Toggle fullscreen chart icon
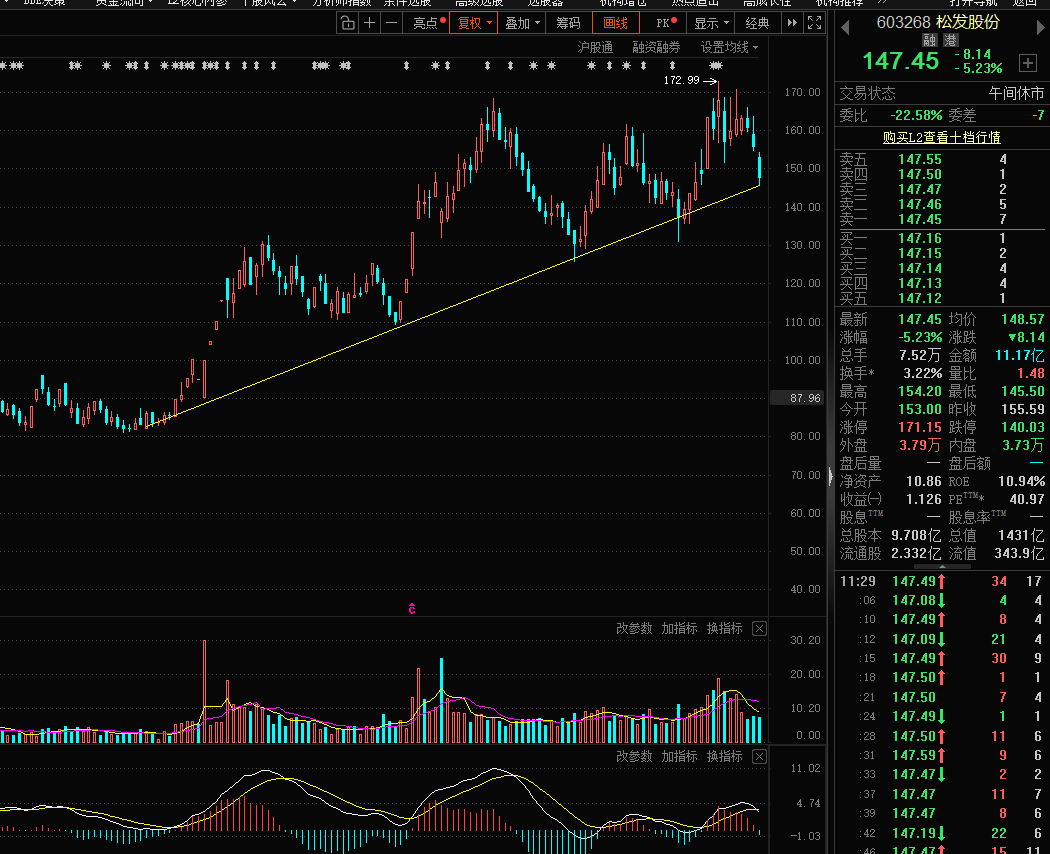This screenshot has height=854, width=1050. tap(814, 23)
